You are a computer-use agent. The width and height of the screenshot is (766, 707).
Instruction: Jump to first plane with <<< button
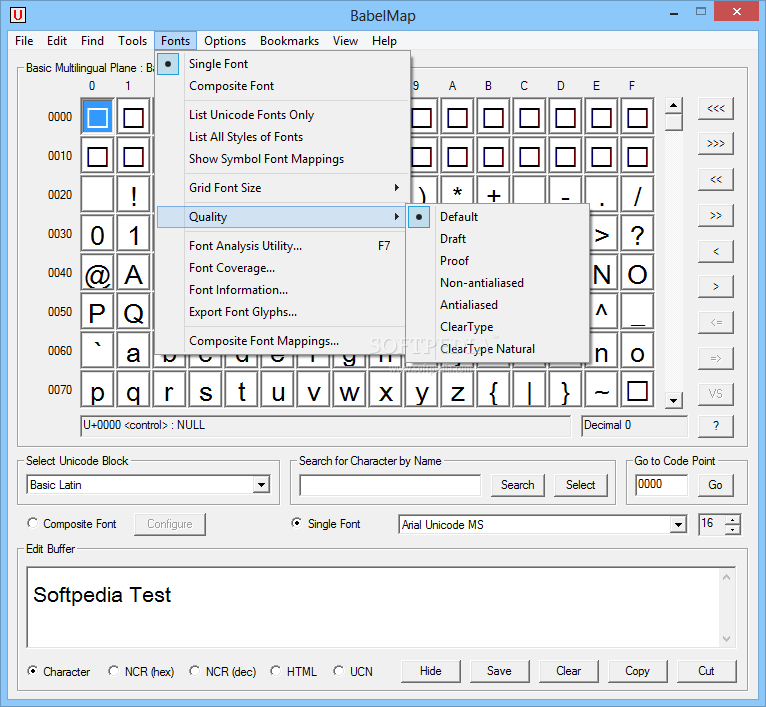(716, 108)
